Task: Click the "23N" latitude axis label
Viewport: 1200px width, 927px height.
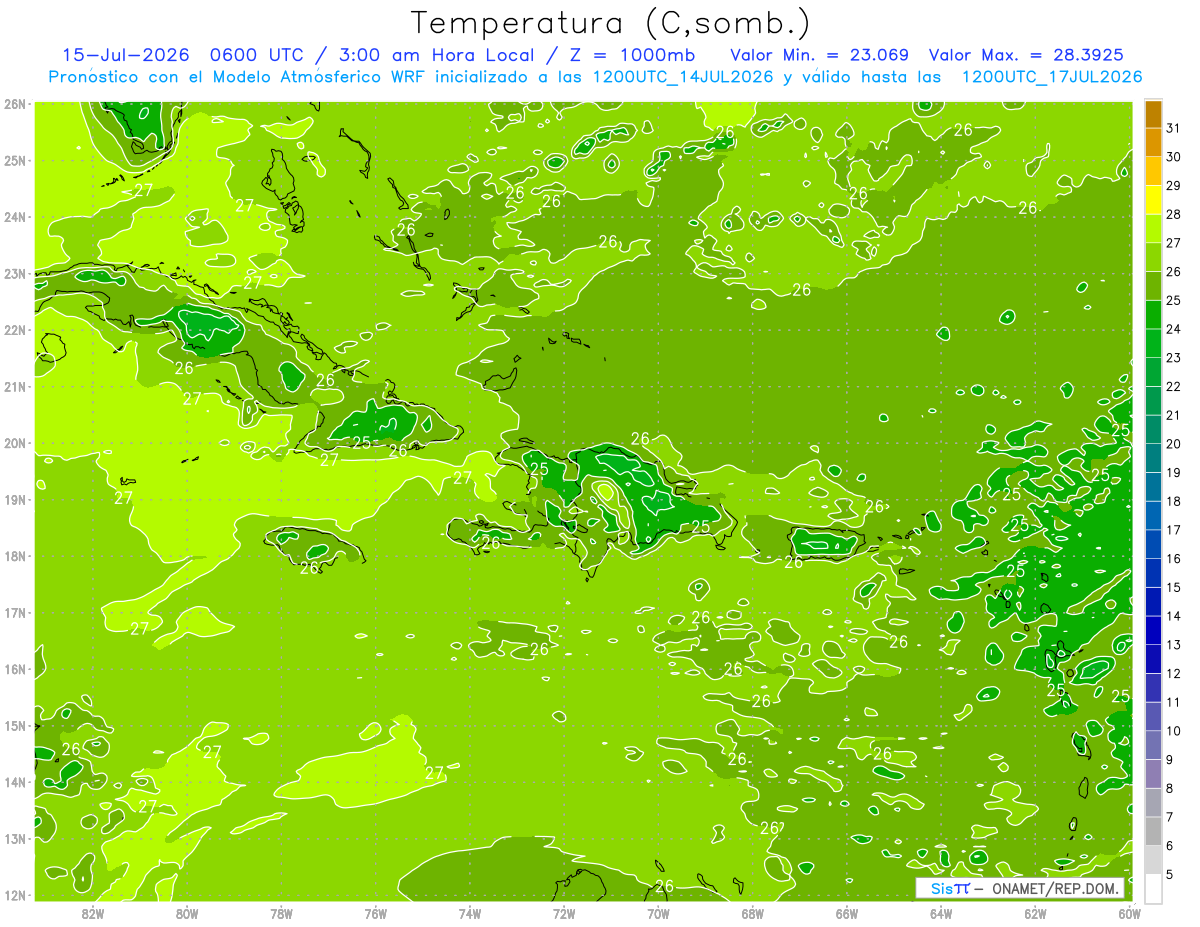Action: [15, 273]
